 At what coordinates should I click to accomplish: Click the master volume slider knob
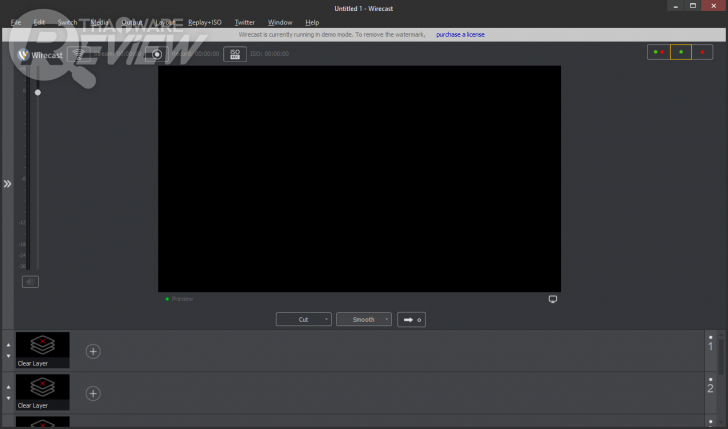[x=38, y=92]
